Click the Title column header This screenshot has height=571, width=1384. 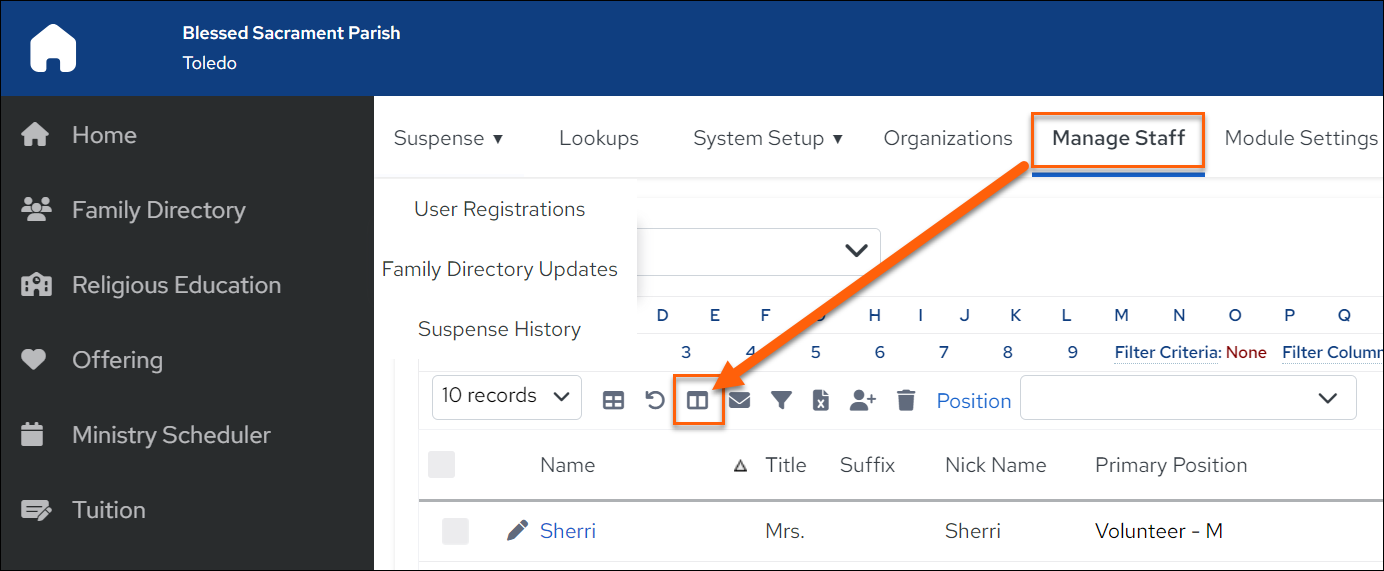coord(786,465)
